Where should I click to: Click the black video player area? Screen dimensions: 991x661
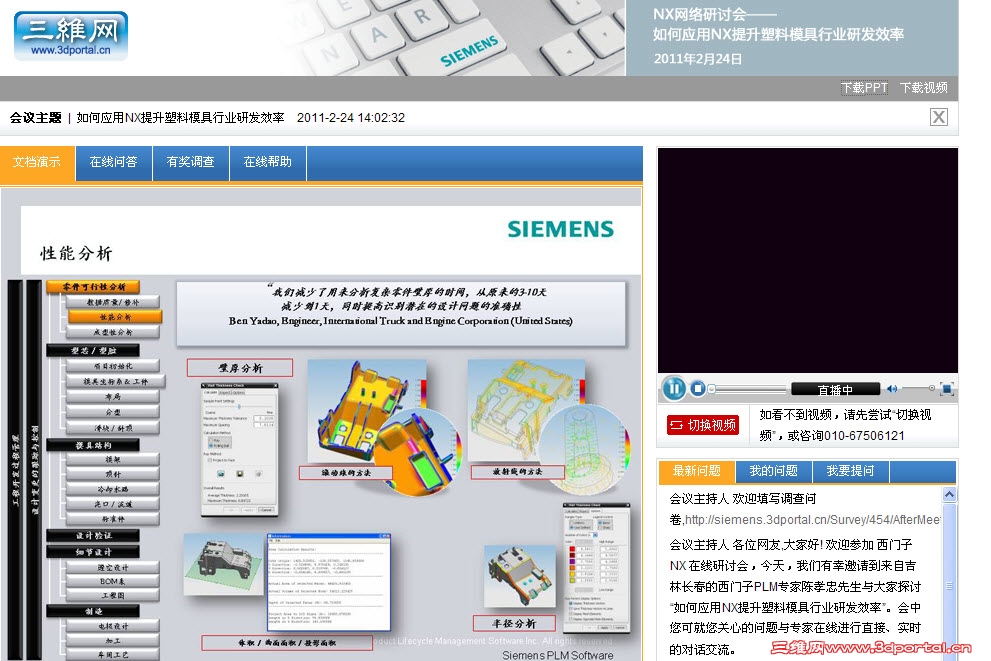click(808, 260)
